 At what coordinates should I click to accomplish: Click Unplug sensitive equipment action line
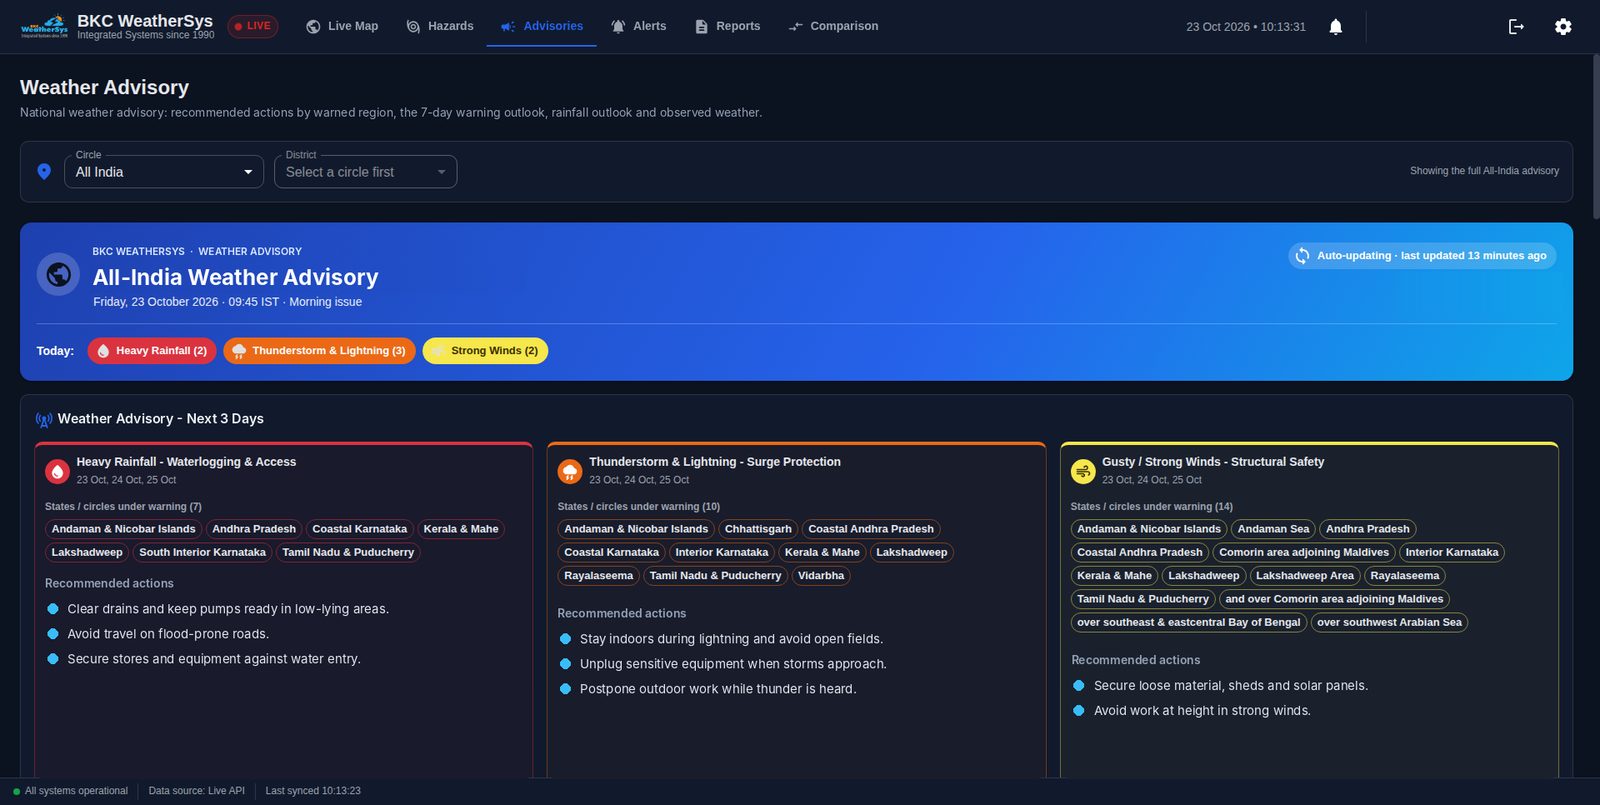pos(733,664)
